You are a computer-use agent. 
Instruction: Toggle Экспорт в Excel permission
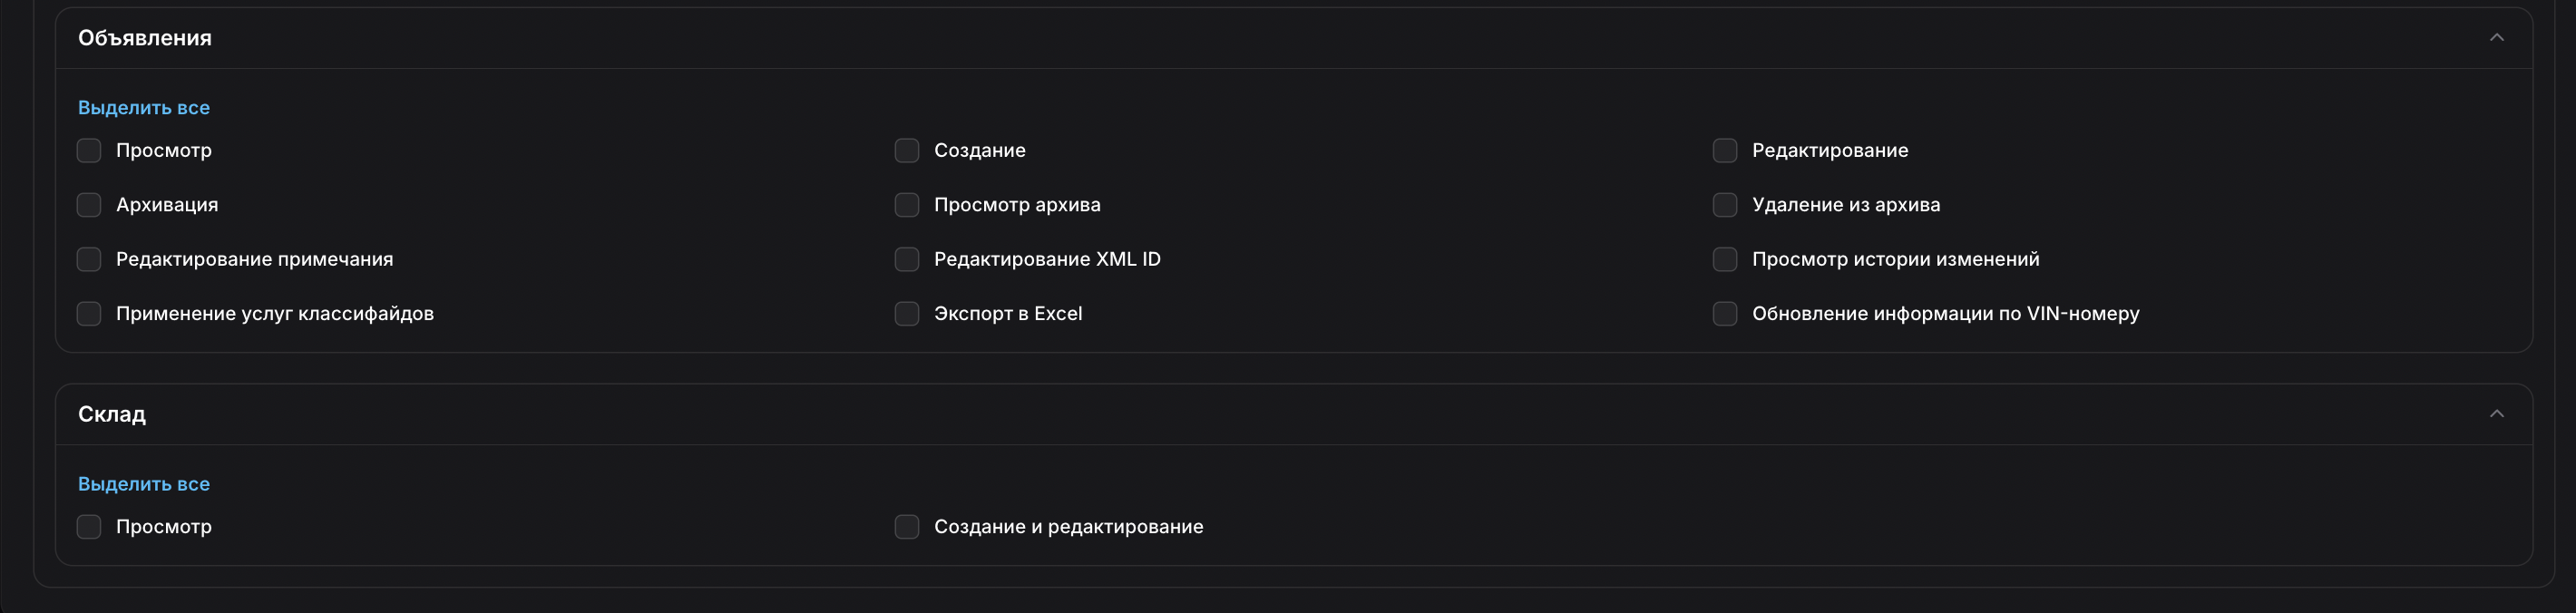tap(907, 314)
